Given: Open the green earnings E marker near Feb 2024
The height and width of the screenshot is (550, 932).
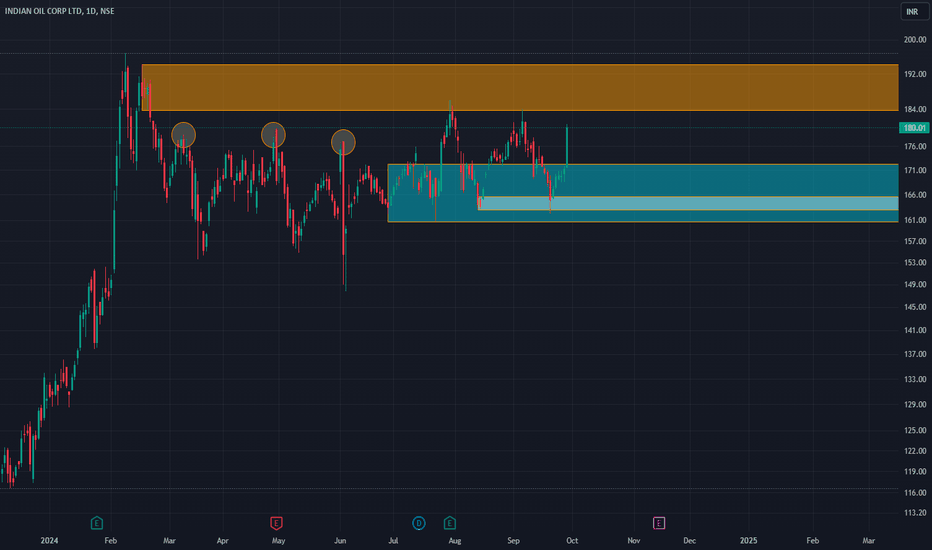Looking at the screenshot, I should click(x=97, y=523).
